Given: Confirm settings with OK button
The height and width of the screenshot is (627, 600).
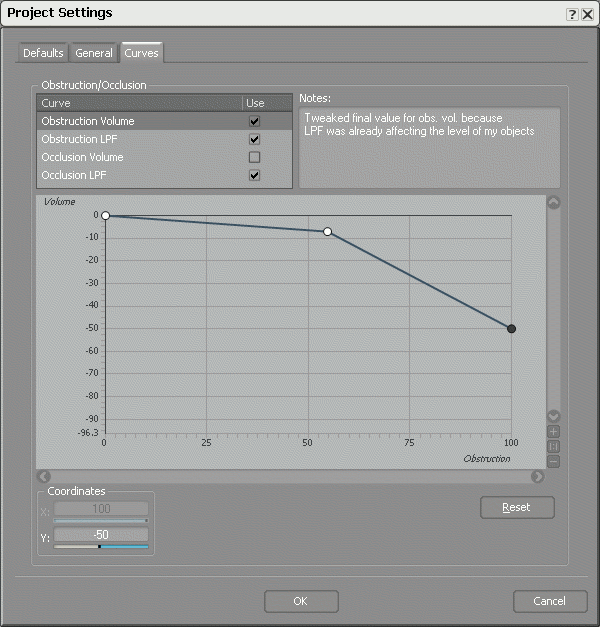Looking at the screenshot, I should tap(301, 601).
